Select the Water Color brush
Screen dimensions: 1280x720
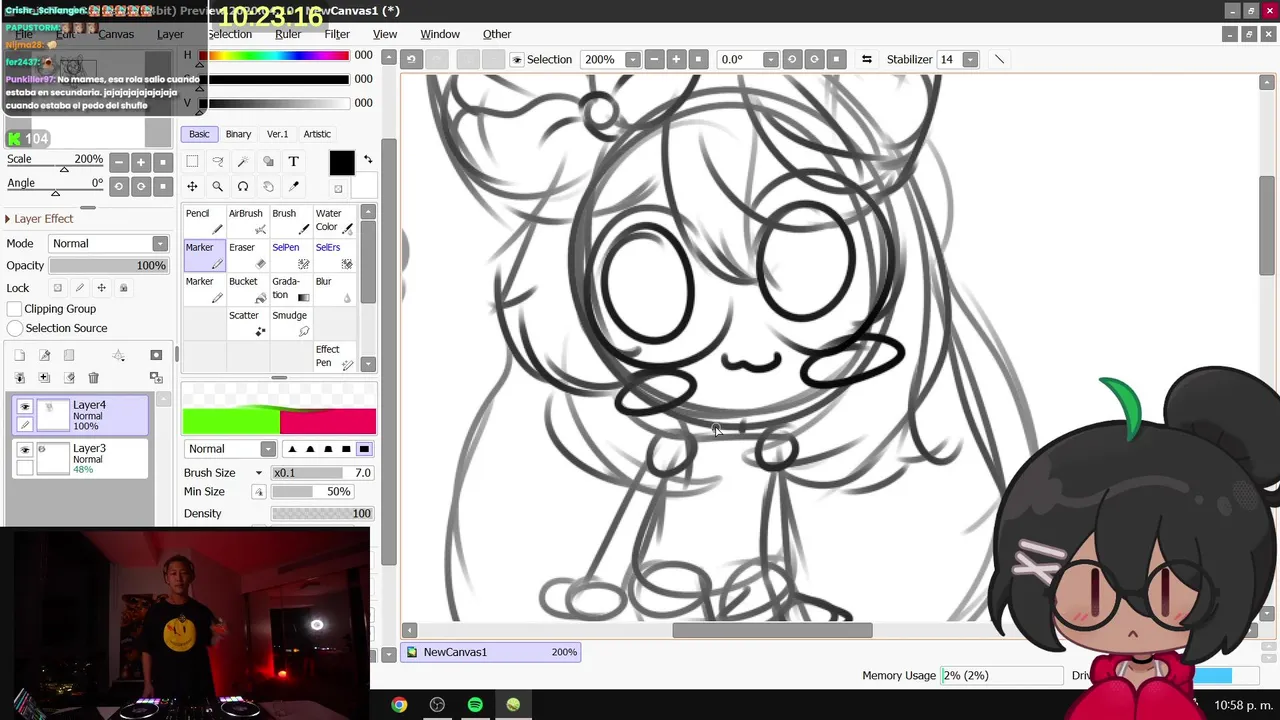334,221
